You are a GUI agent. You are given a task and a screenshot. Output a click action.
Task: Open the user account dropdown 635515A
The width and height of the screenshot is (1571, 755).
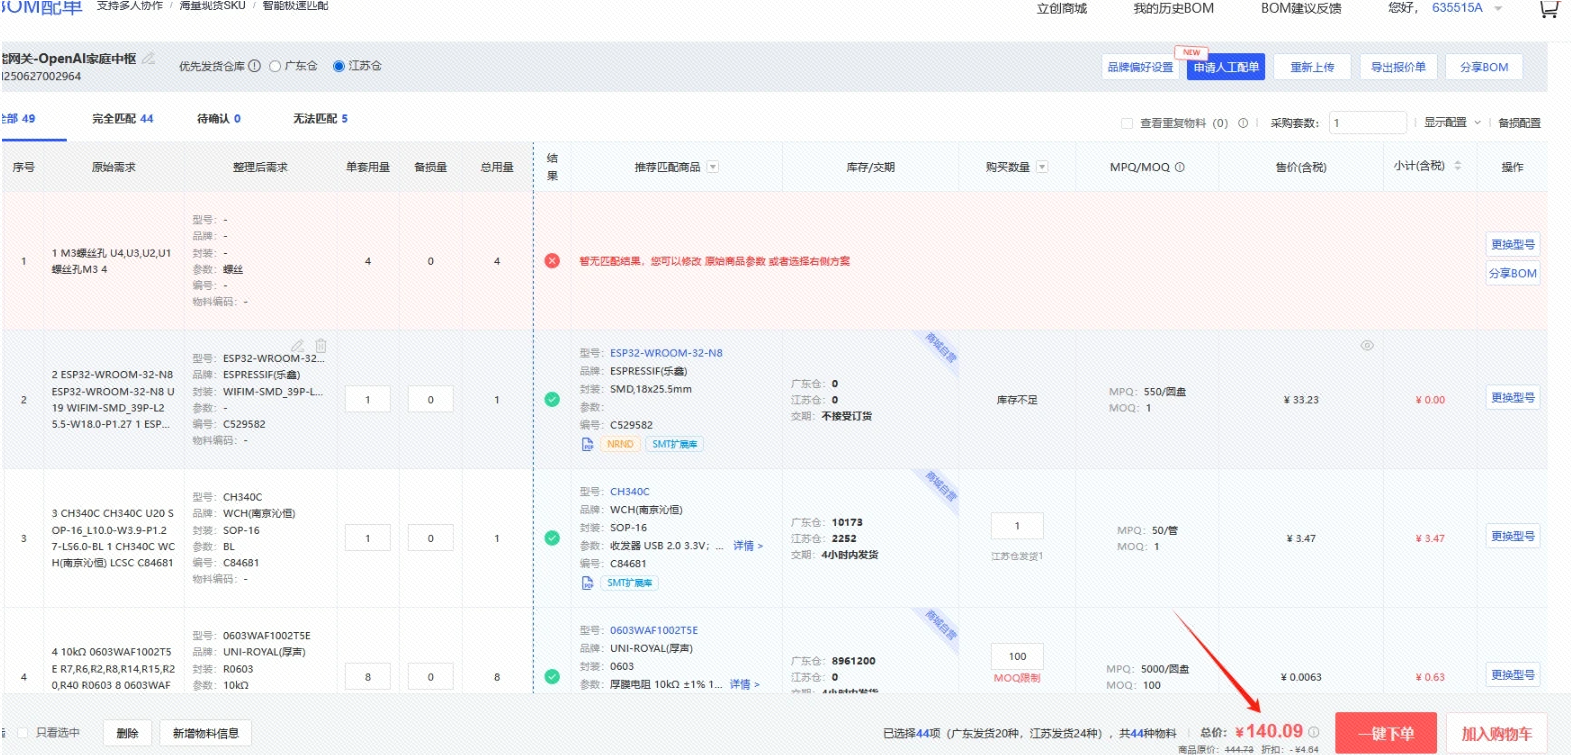[x=1467, y=8]
